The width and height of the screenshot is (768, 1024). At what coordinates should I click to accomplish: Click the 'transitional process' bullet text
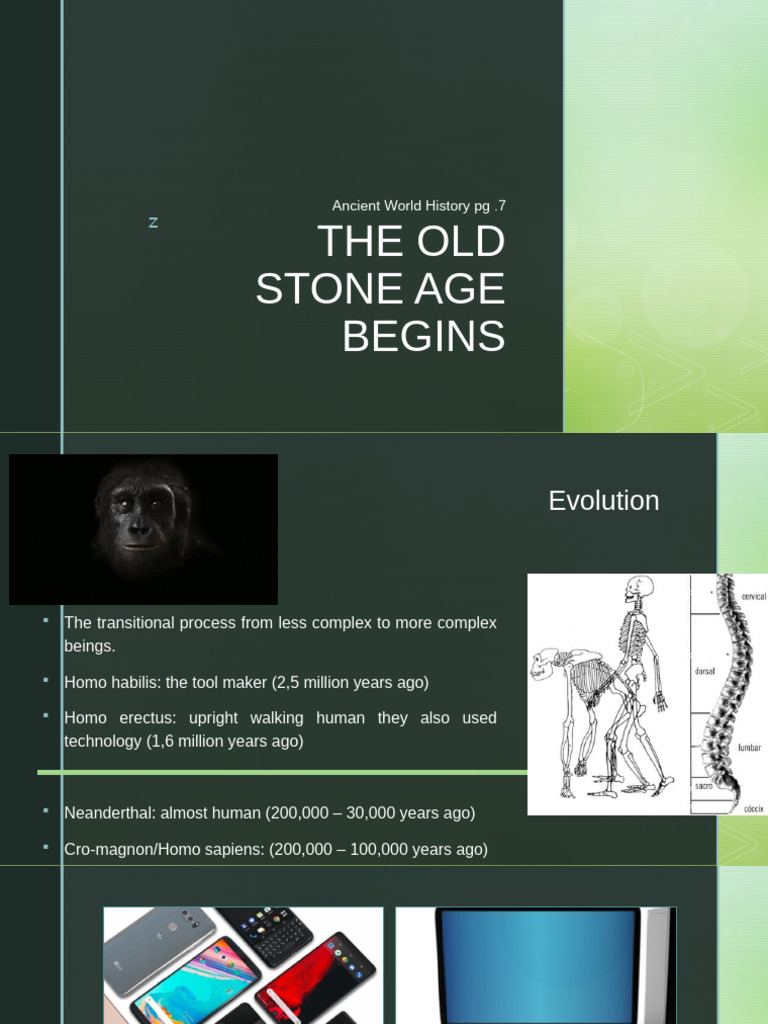[280, 634]
